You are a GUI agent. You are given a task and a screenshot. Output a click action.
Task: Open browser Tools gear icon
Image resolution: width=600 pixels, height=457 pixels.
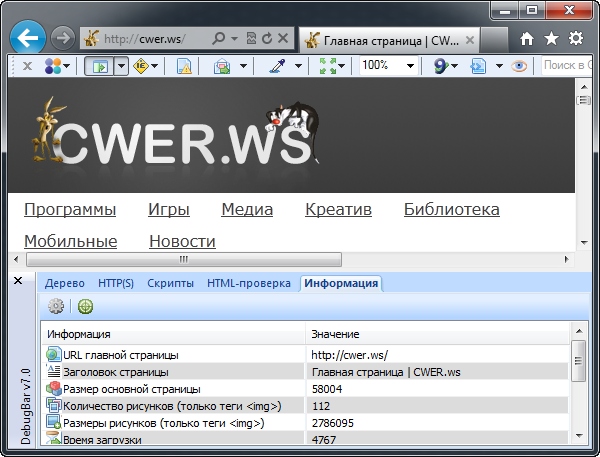576,39
